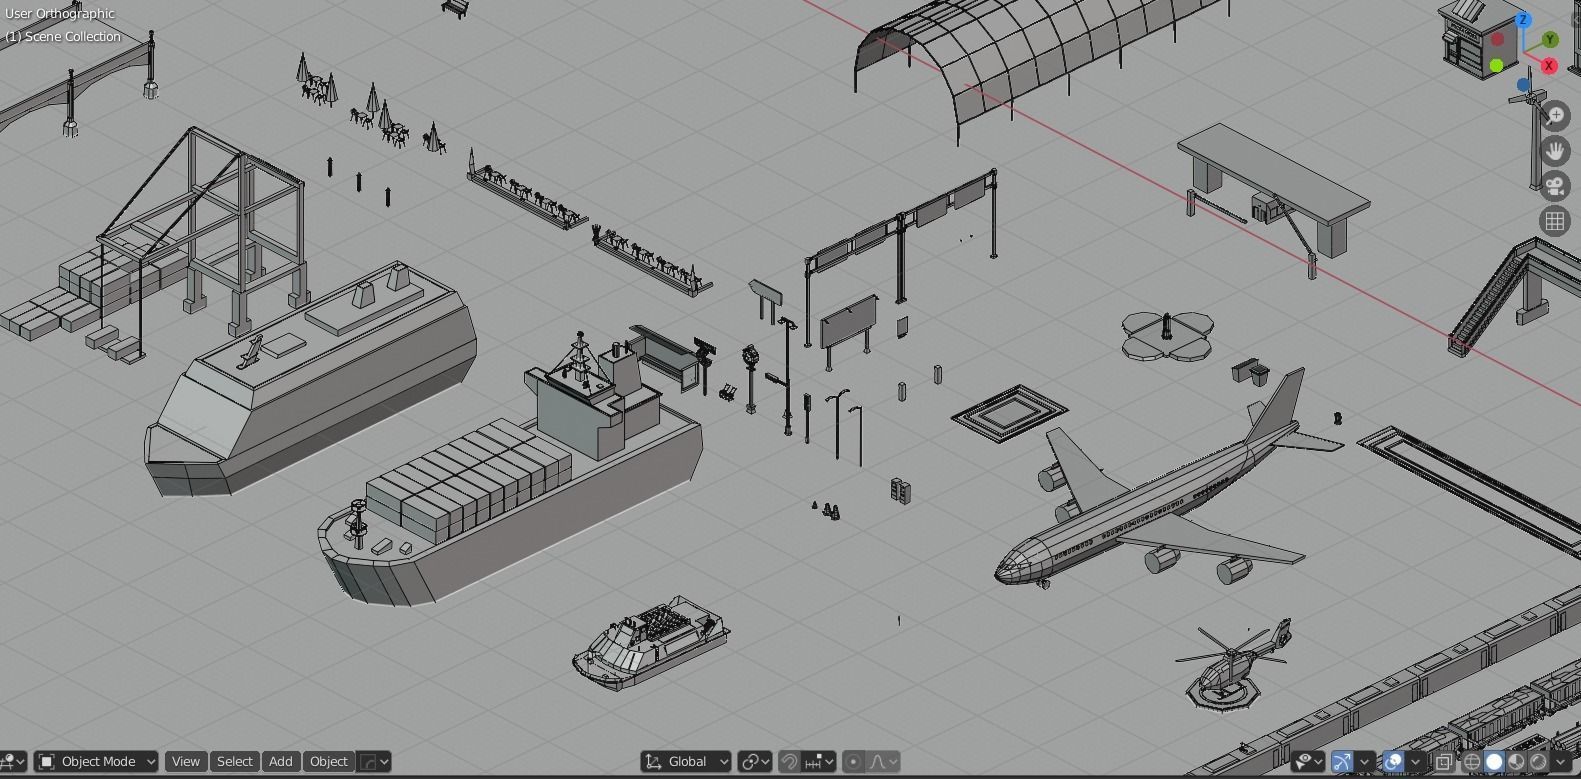
Task: Click the Z axis on navigation gizmo
Action: point(1523,20)
